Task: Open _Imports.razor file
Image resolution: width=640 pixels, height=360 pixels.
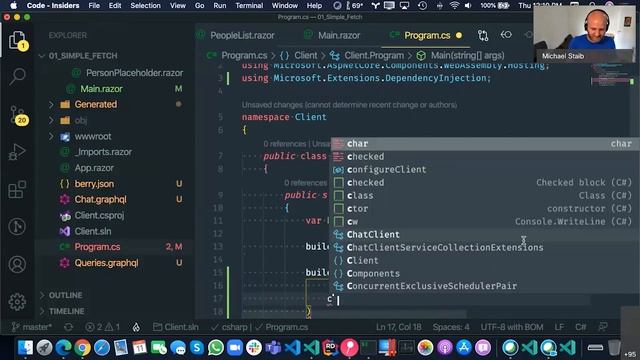Action: tap(103, 152)
